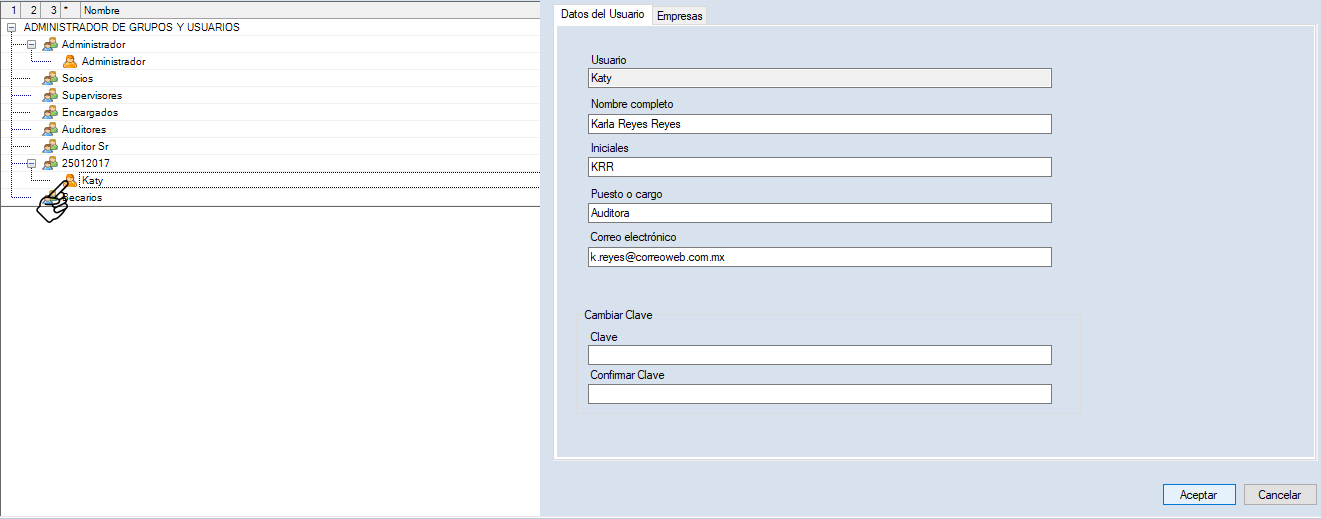Select the Auditor Sr group icon
This screenshot has height=519, width=1321.
(x=50, y=147)
